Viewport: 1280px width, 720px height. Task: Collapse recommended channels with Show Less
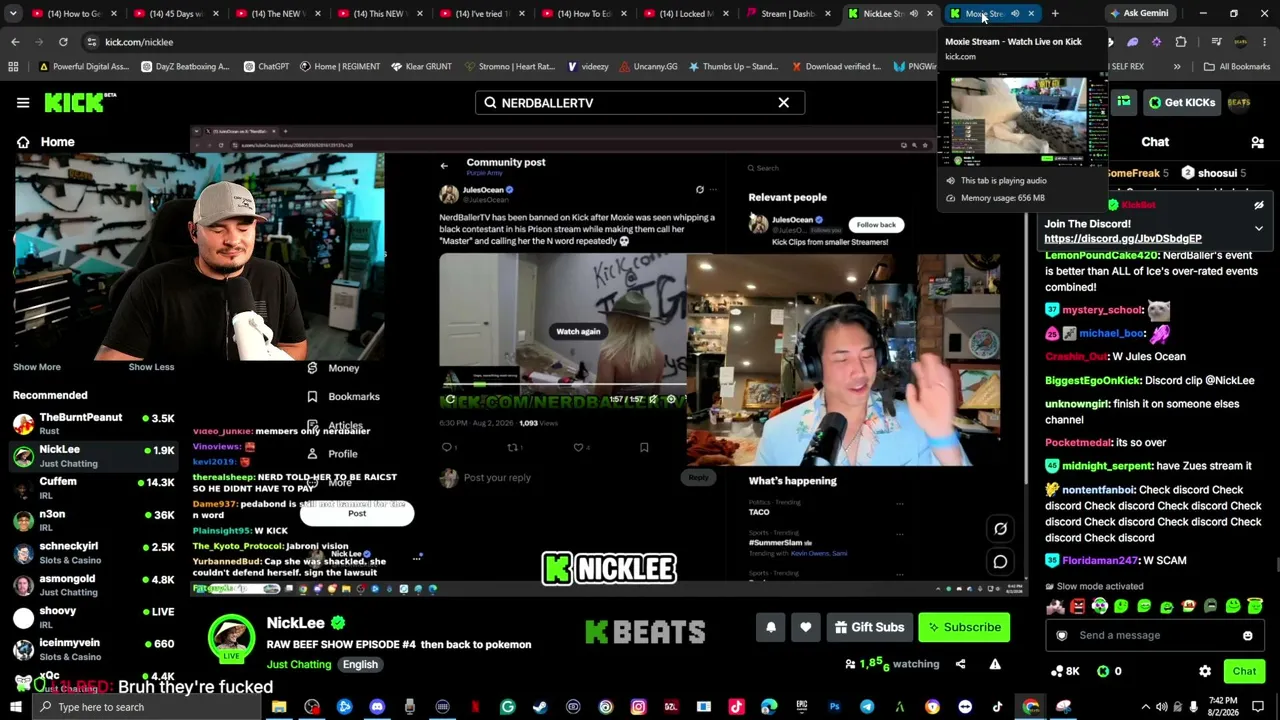point(151,367)
